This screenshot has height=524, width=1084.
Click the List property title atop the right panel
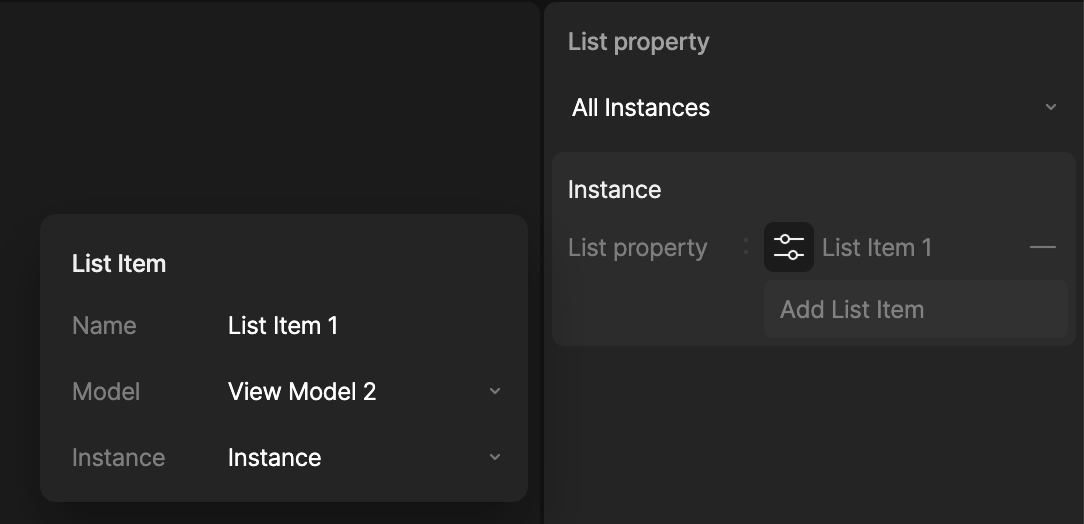tap(639, 41)
